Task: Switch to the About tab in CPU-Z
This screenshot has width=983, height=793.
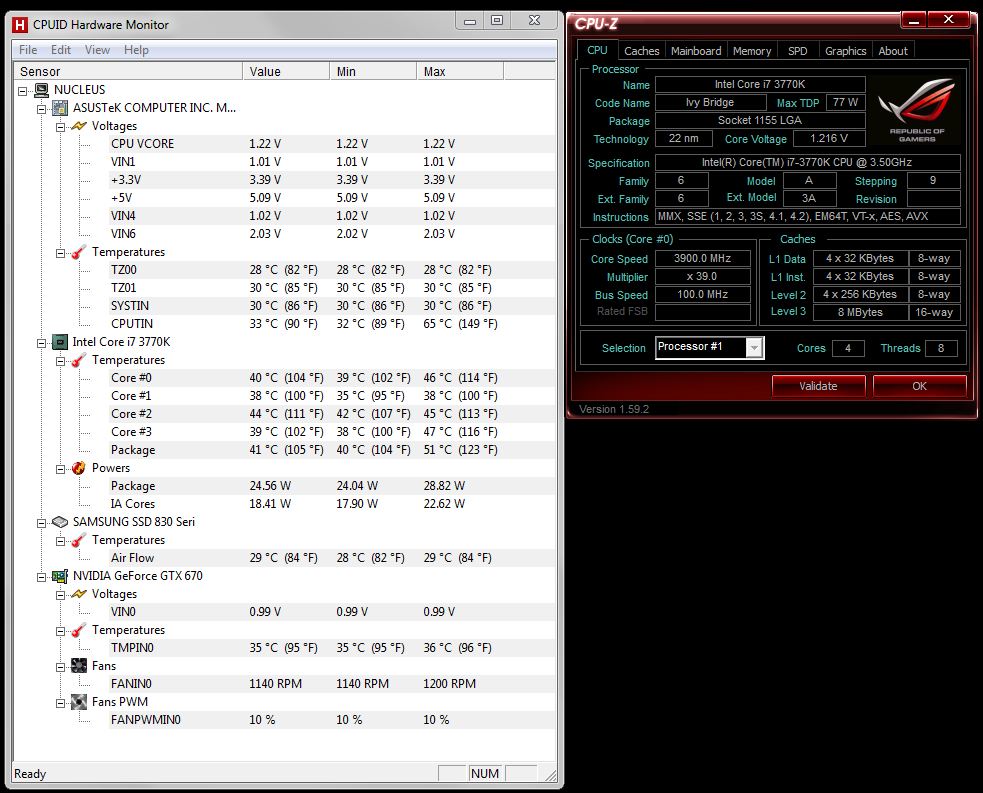Action: 893,51
